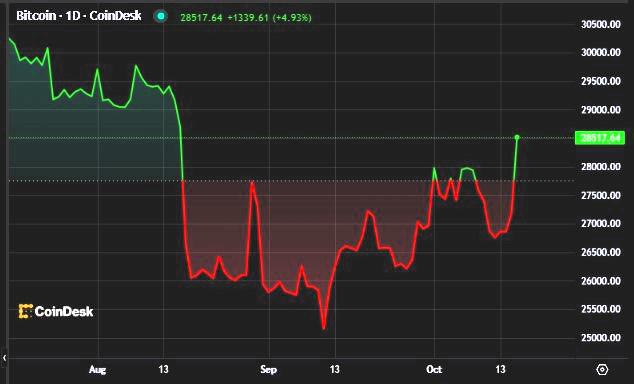Viewport: 634px width, 384px height.
Task: Click the 26500.00 price axis label
Action: pos(600,252)
